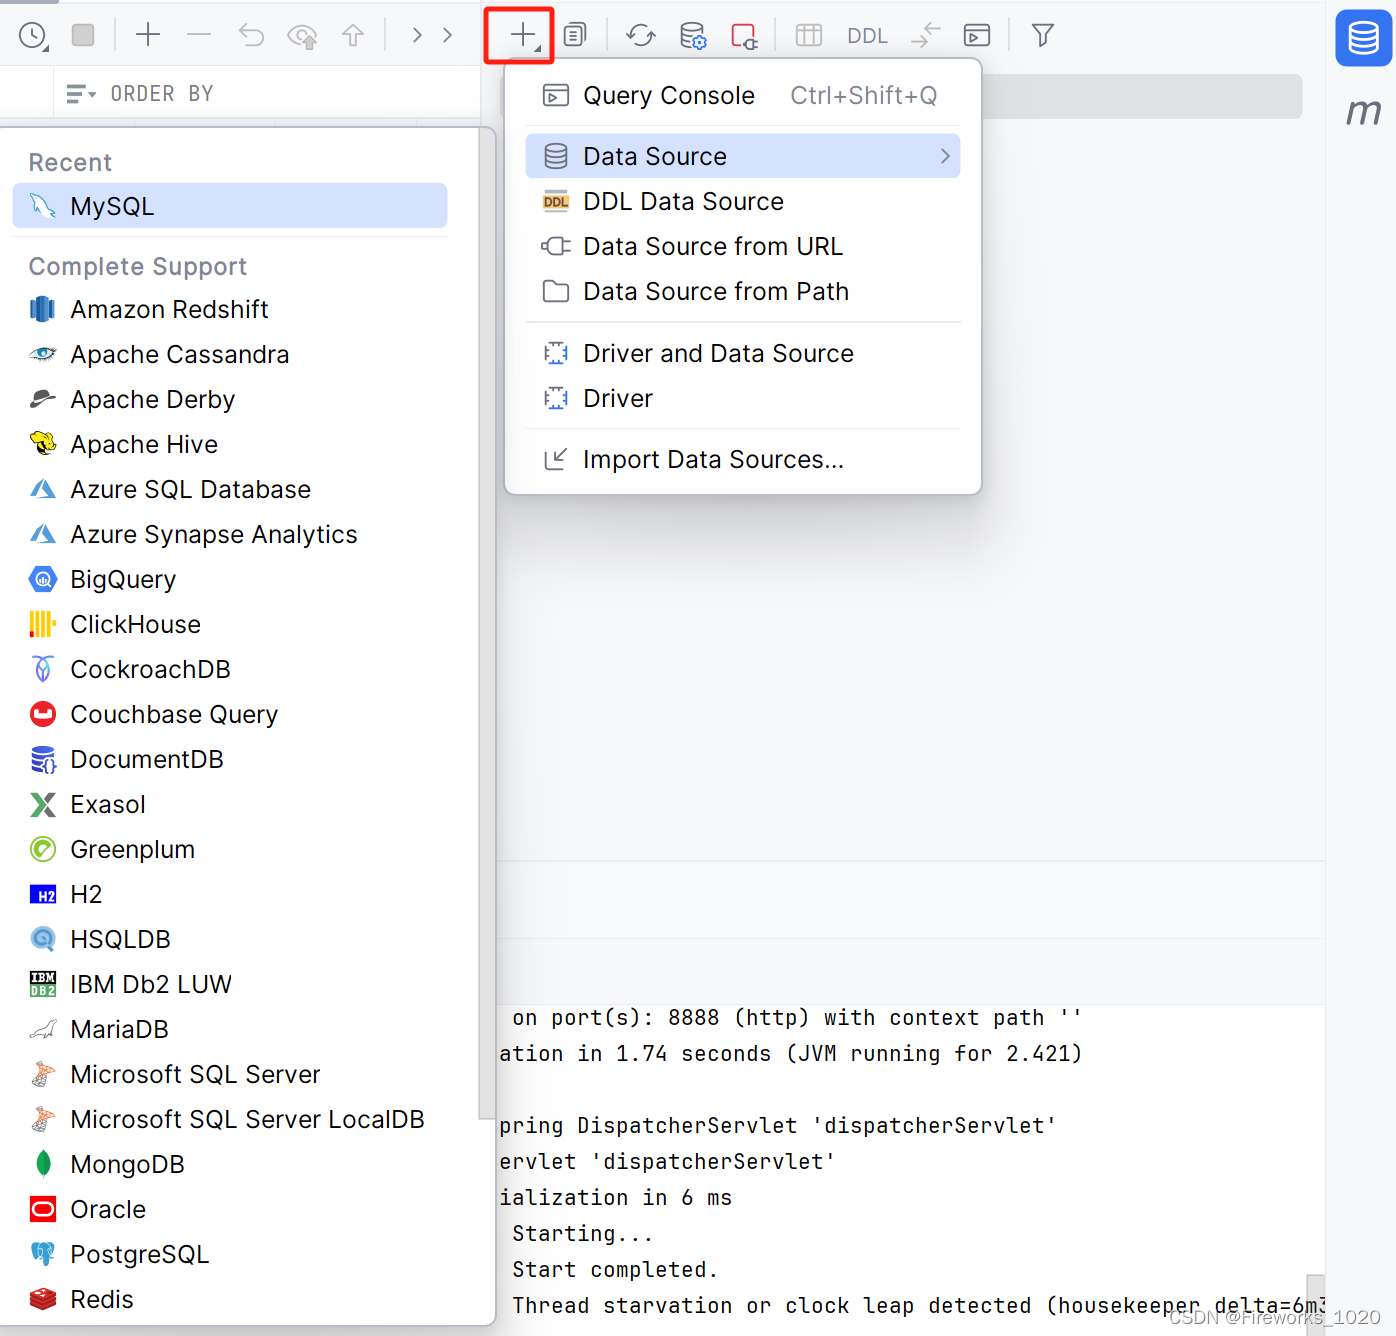Click the Filter funnel icon

1043,36
